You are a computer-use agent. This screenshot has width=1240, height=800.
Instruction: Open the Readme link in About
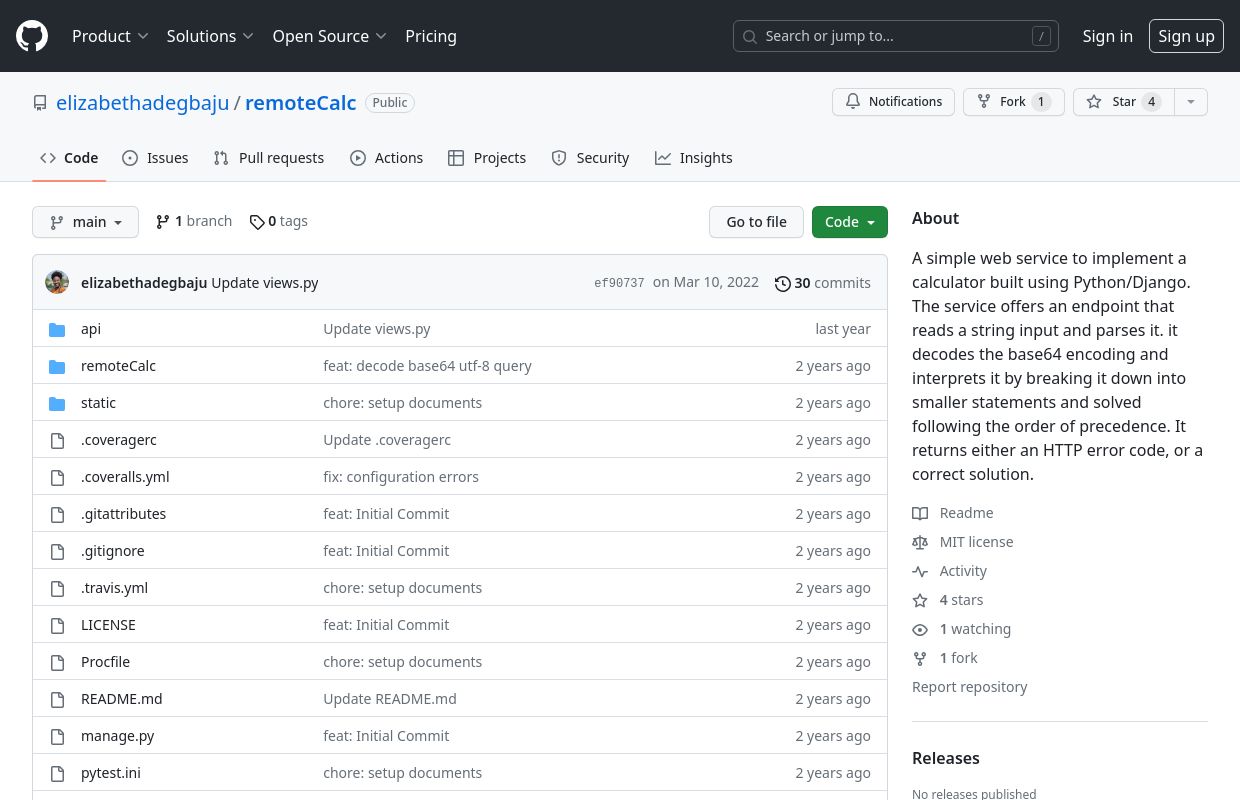pos(953,513)
